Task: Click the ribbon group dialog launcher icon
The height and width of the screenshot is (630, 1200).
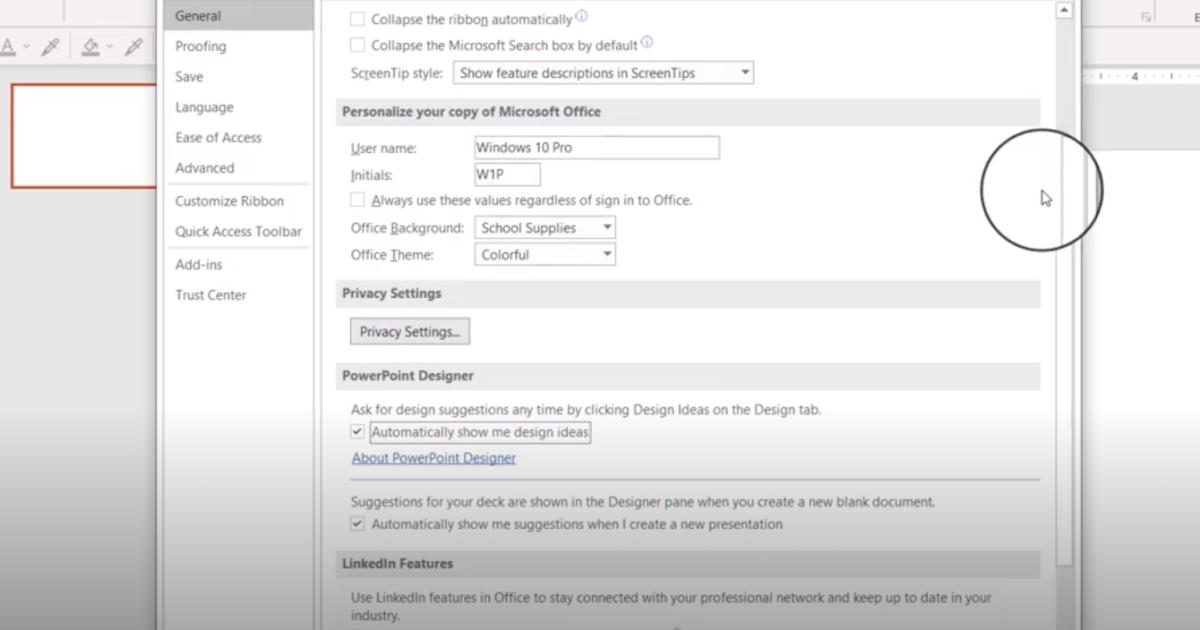Action: click(1147, 17)
